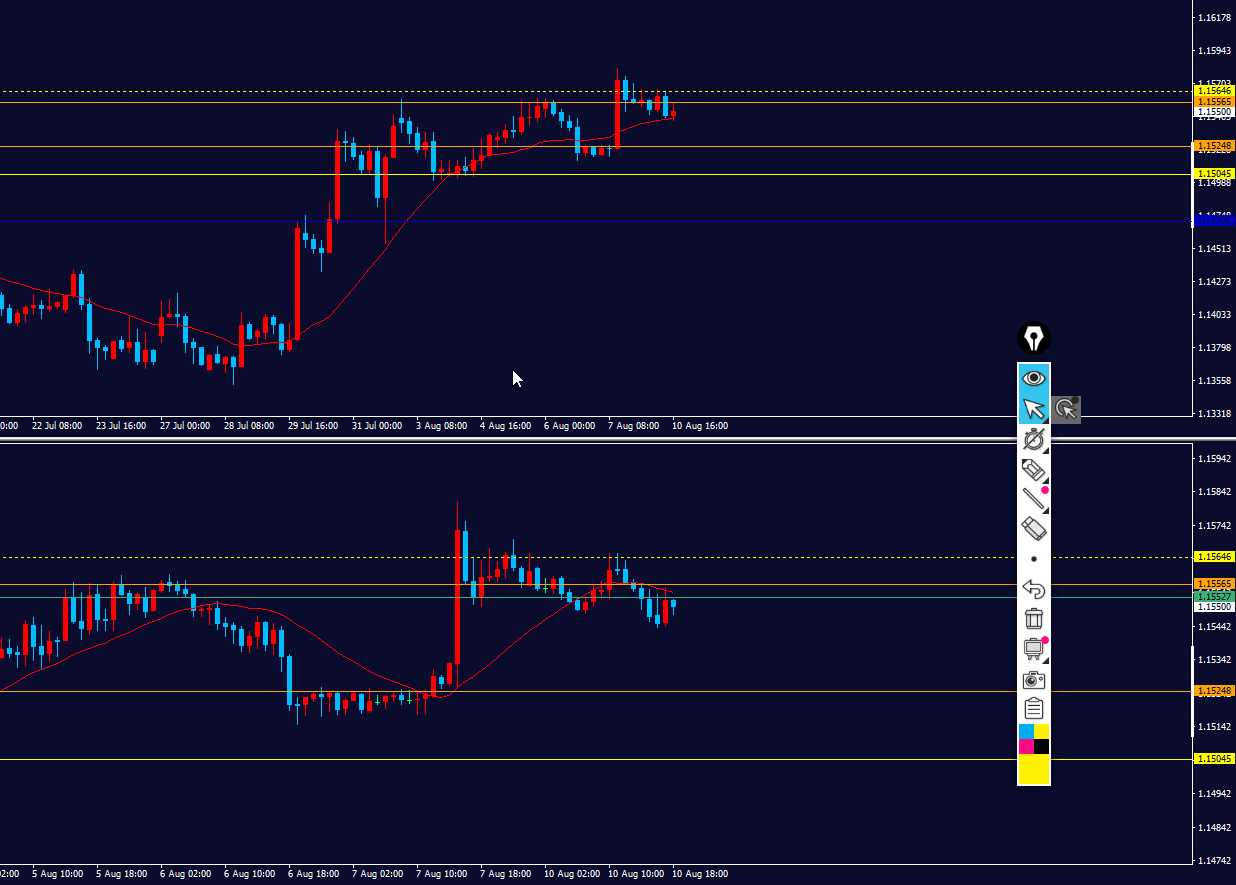
Task: Toggle ink visibility with the eye icon
Action: pos(1034,378)
